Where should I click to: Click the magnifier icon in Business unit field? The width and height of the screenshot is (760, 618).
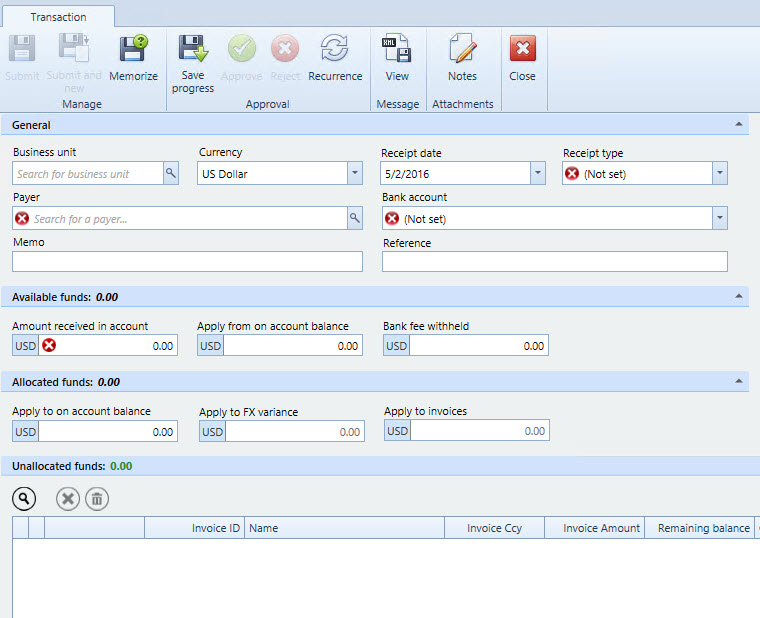(x=171, y=174)
